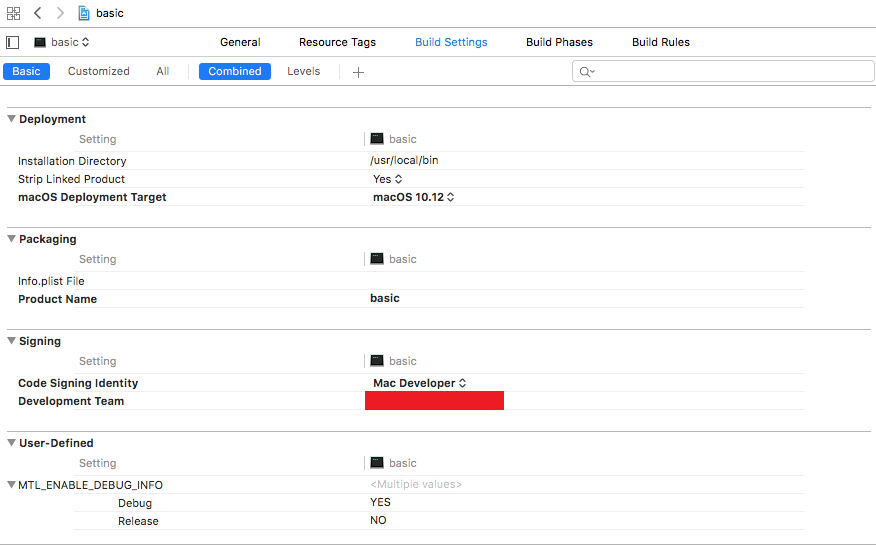Click the build settings search field
Screen dimensions: 876x545
(730, 72)
